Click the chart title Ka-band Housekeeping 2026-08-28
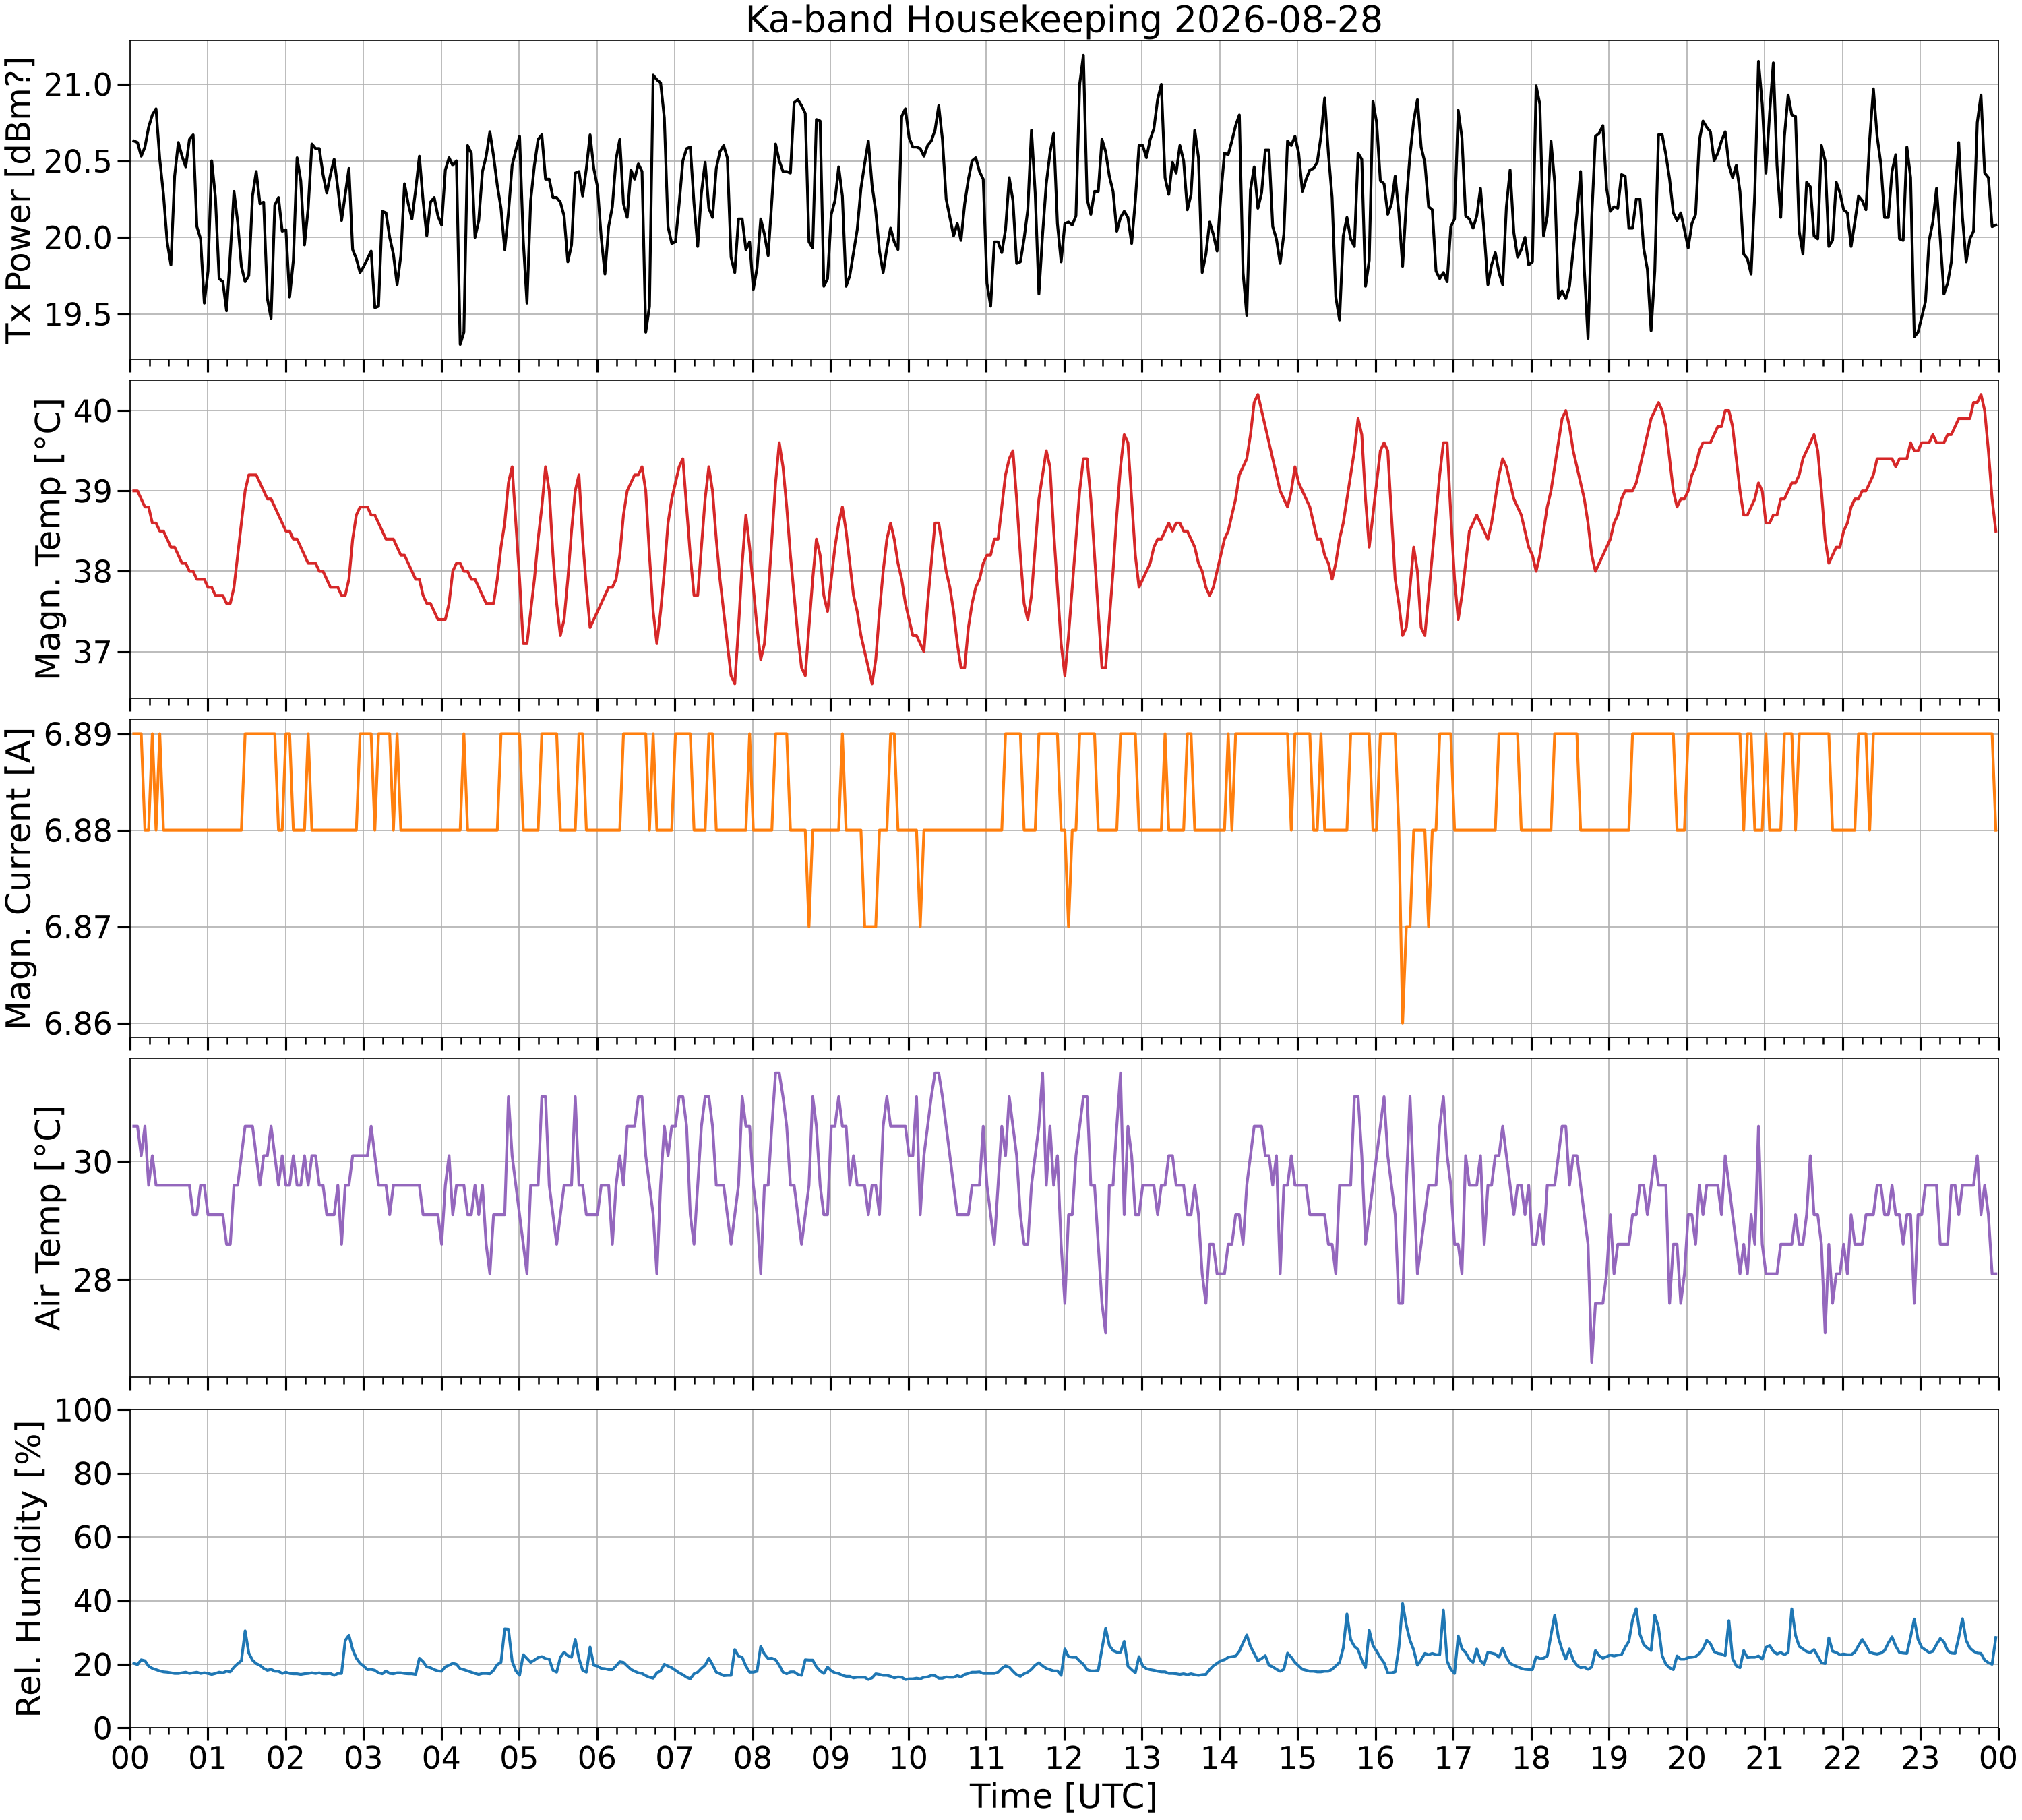Screen dimensions: 2022x1820 [1063, 19]
